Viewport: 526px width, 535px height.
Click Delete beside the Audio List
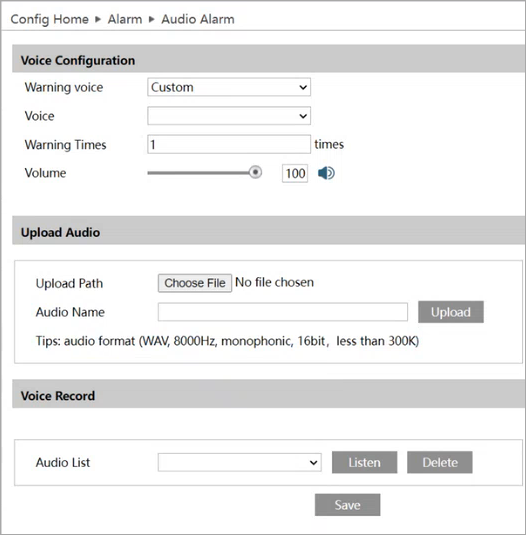point(440,462)
